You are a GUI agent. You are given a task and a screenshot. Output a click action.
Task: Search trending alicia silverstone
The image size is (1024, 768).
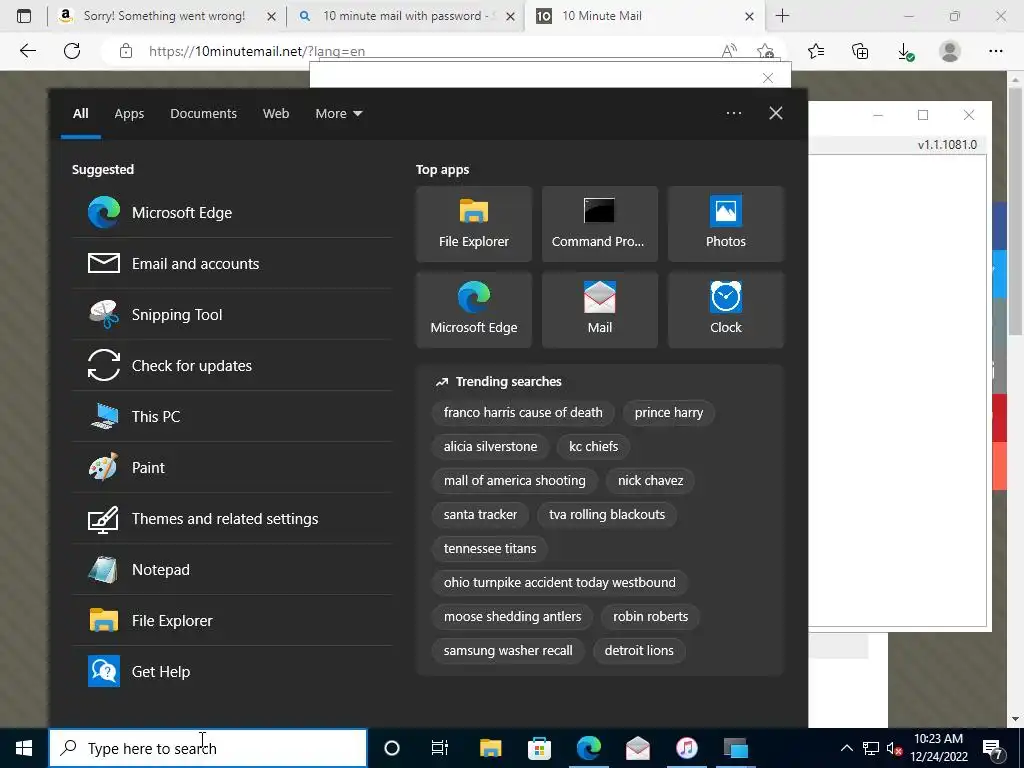point(490,446)
